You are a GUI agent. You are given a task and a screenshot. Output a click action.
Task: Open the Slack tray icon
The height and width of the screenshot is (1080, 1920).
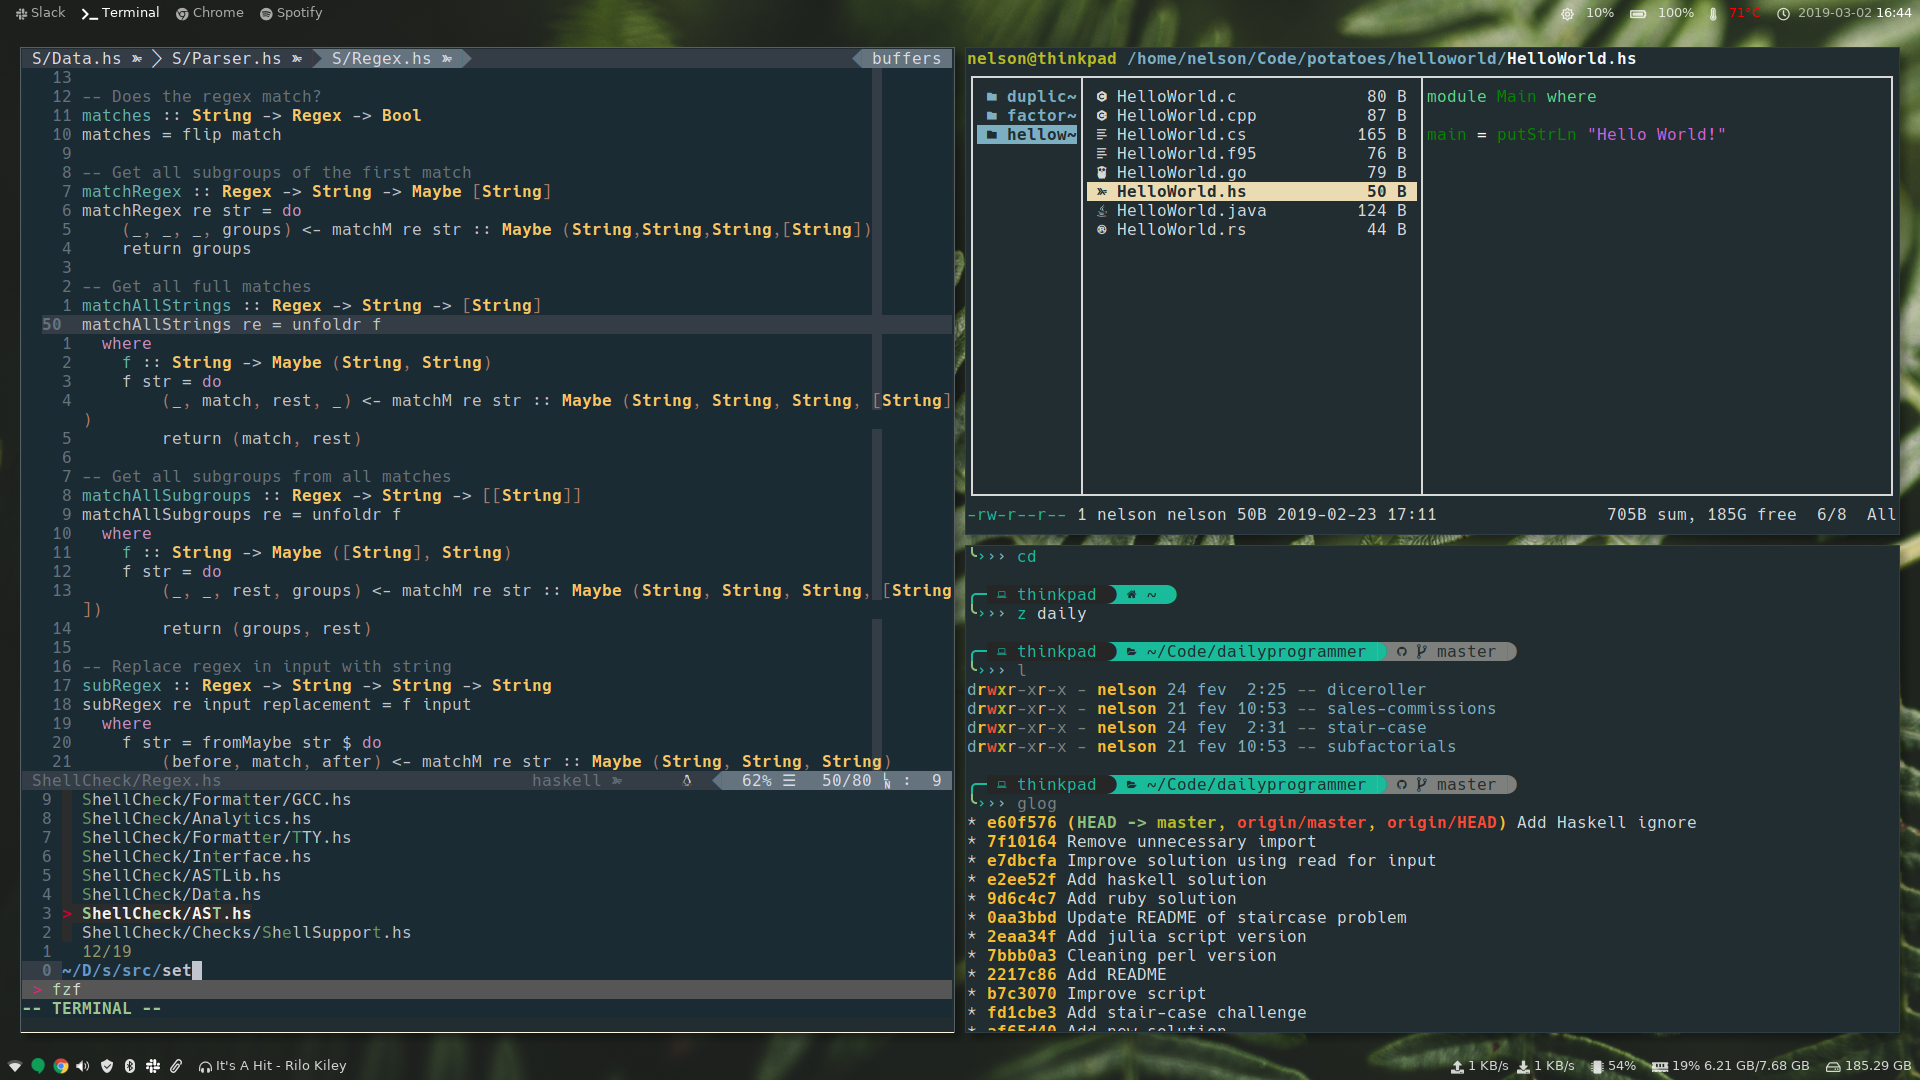click(x=153, y=1066)
